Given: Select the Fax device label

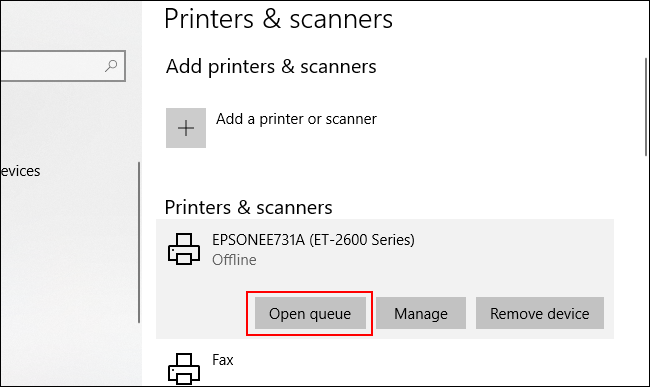Looking at the screenshot, I should 223,360.
